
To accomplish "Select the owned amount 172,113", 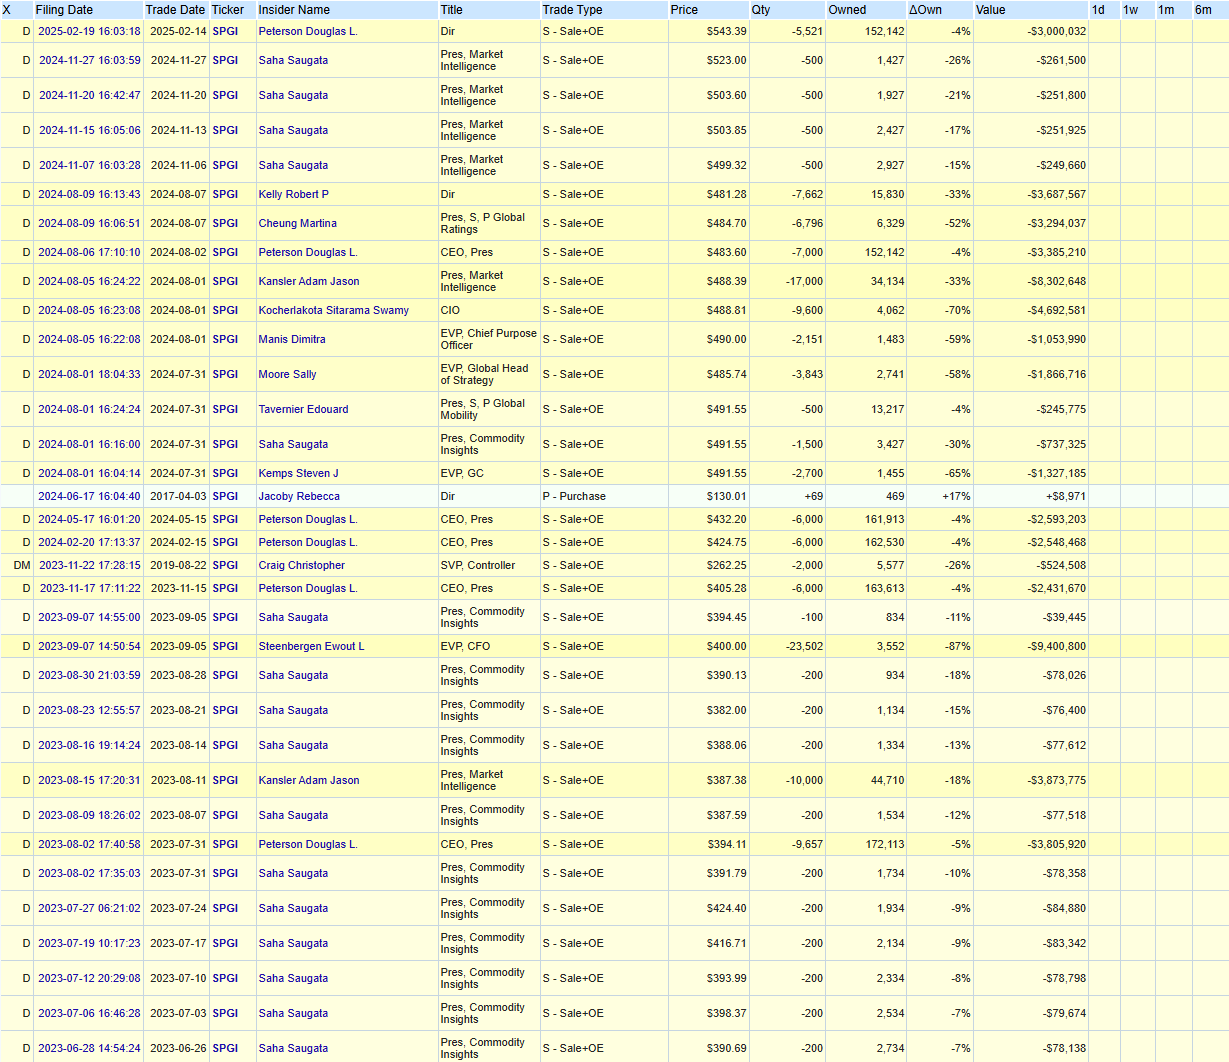I will [x=887, y=844].
